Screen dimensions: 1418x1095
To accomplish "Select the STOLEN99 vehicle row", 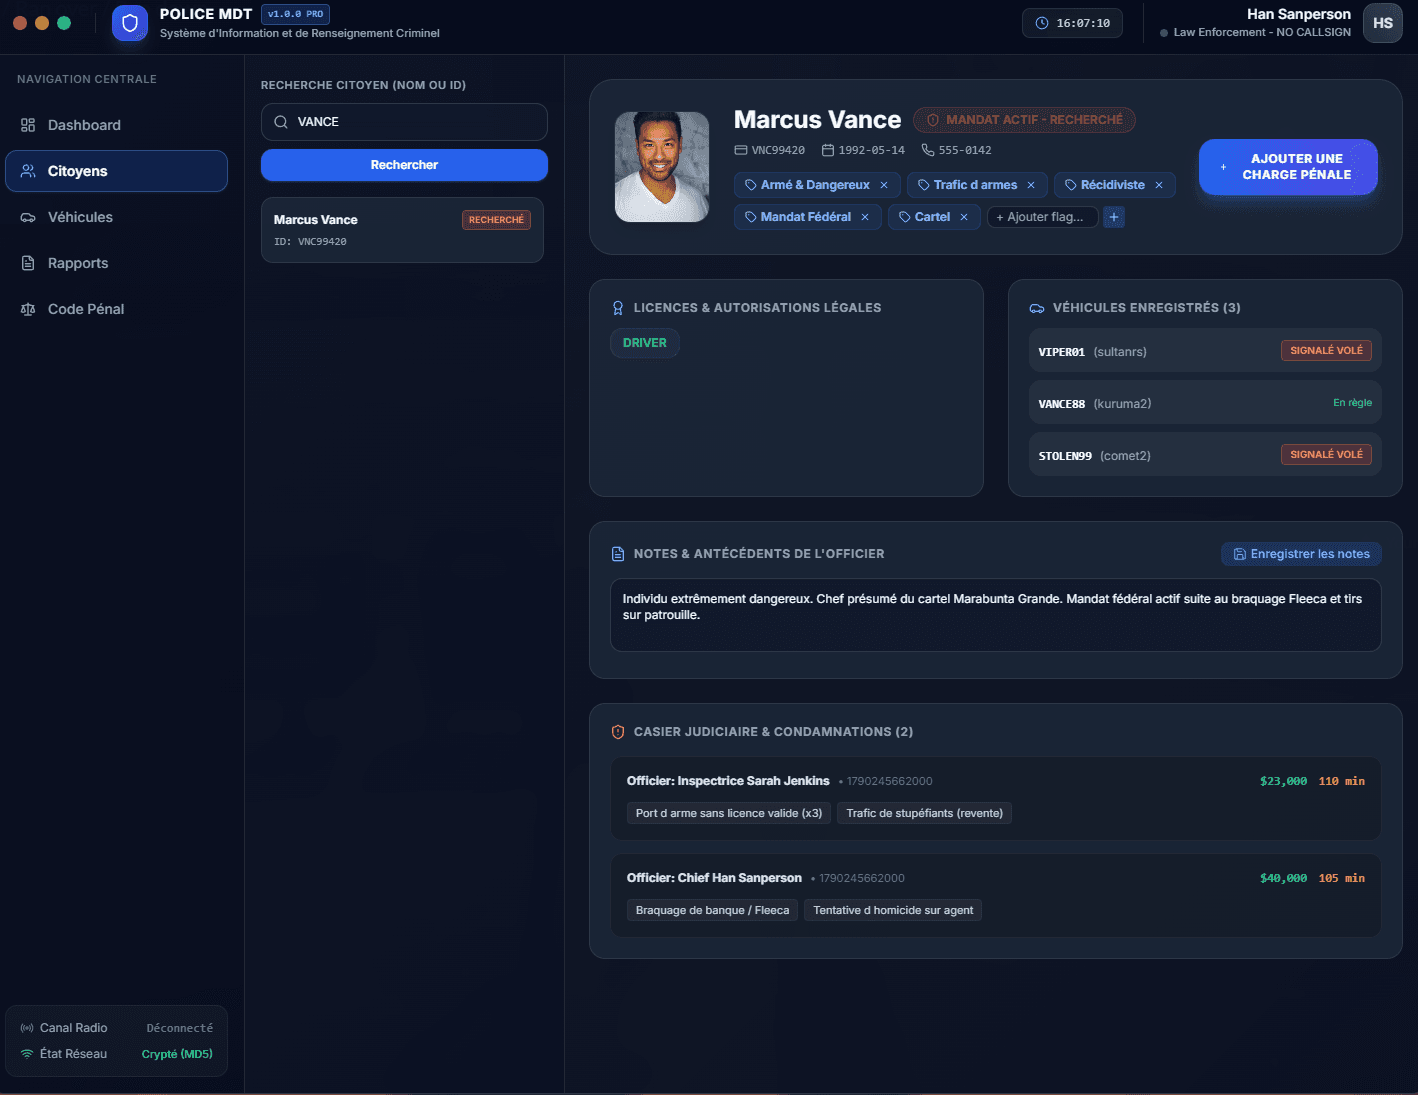I will [1205, 455].
